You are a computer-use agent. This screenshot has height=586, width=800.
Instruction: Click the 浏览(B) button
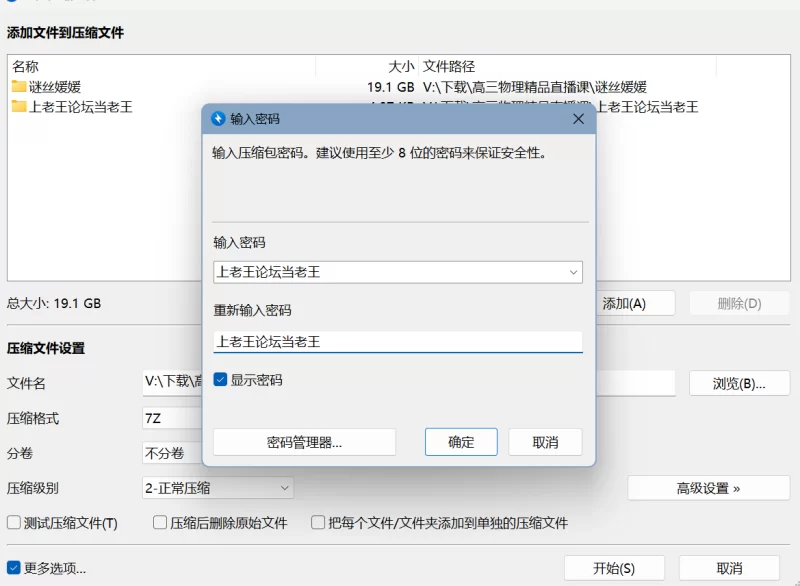pos(738,384)
